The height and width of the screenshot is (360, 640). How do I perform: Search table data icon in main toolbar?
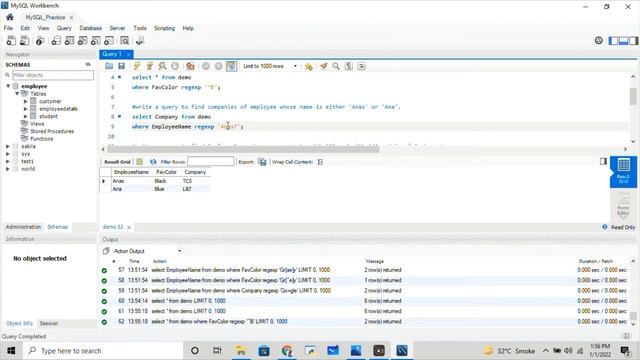[124, 40]
